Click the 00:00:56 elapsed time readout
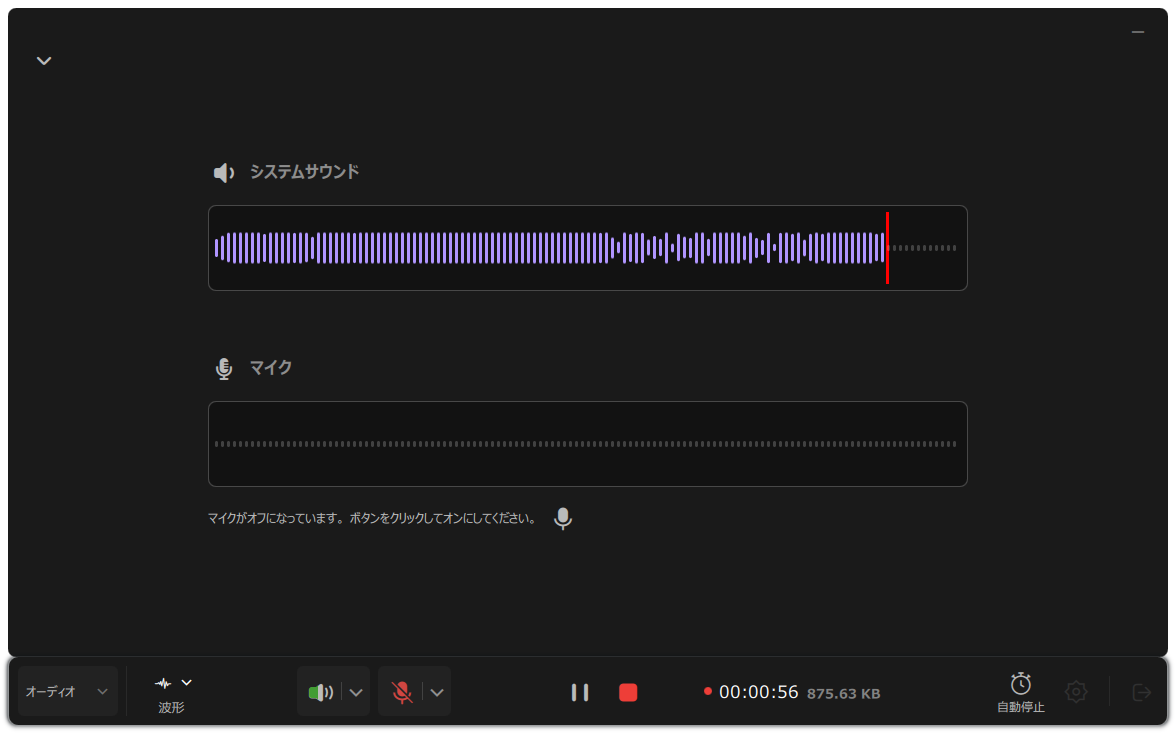1176x734 pixels. (x=758, y=692)
